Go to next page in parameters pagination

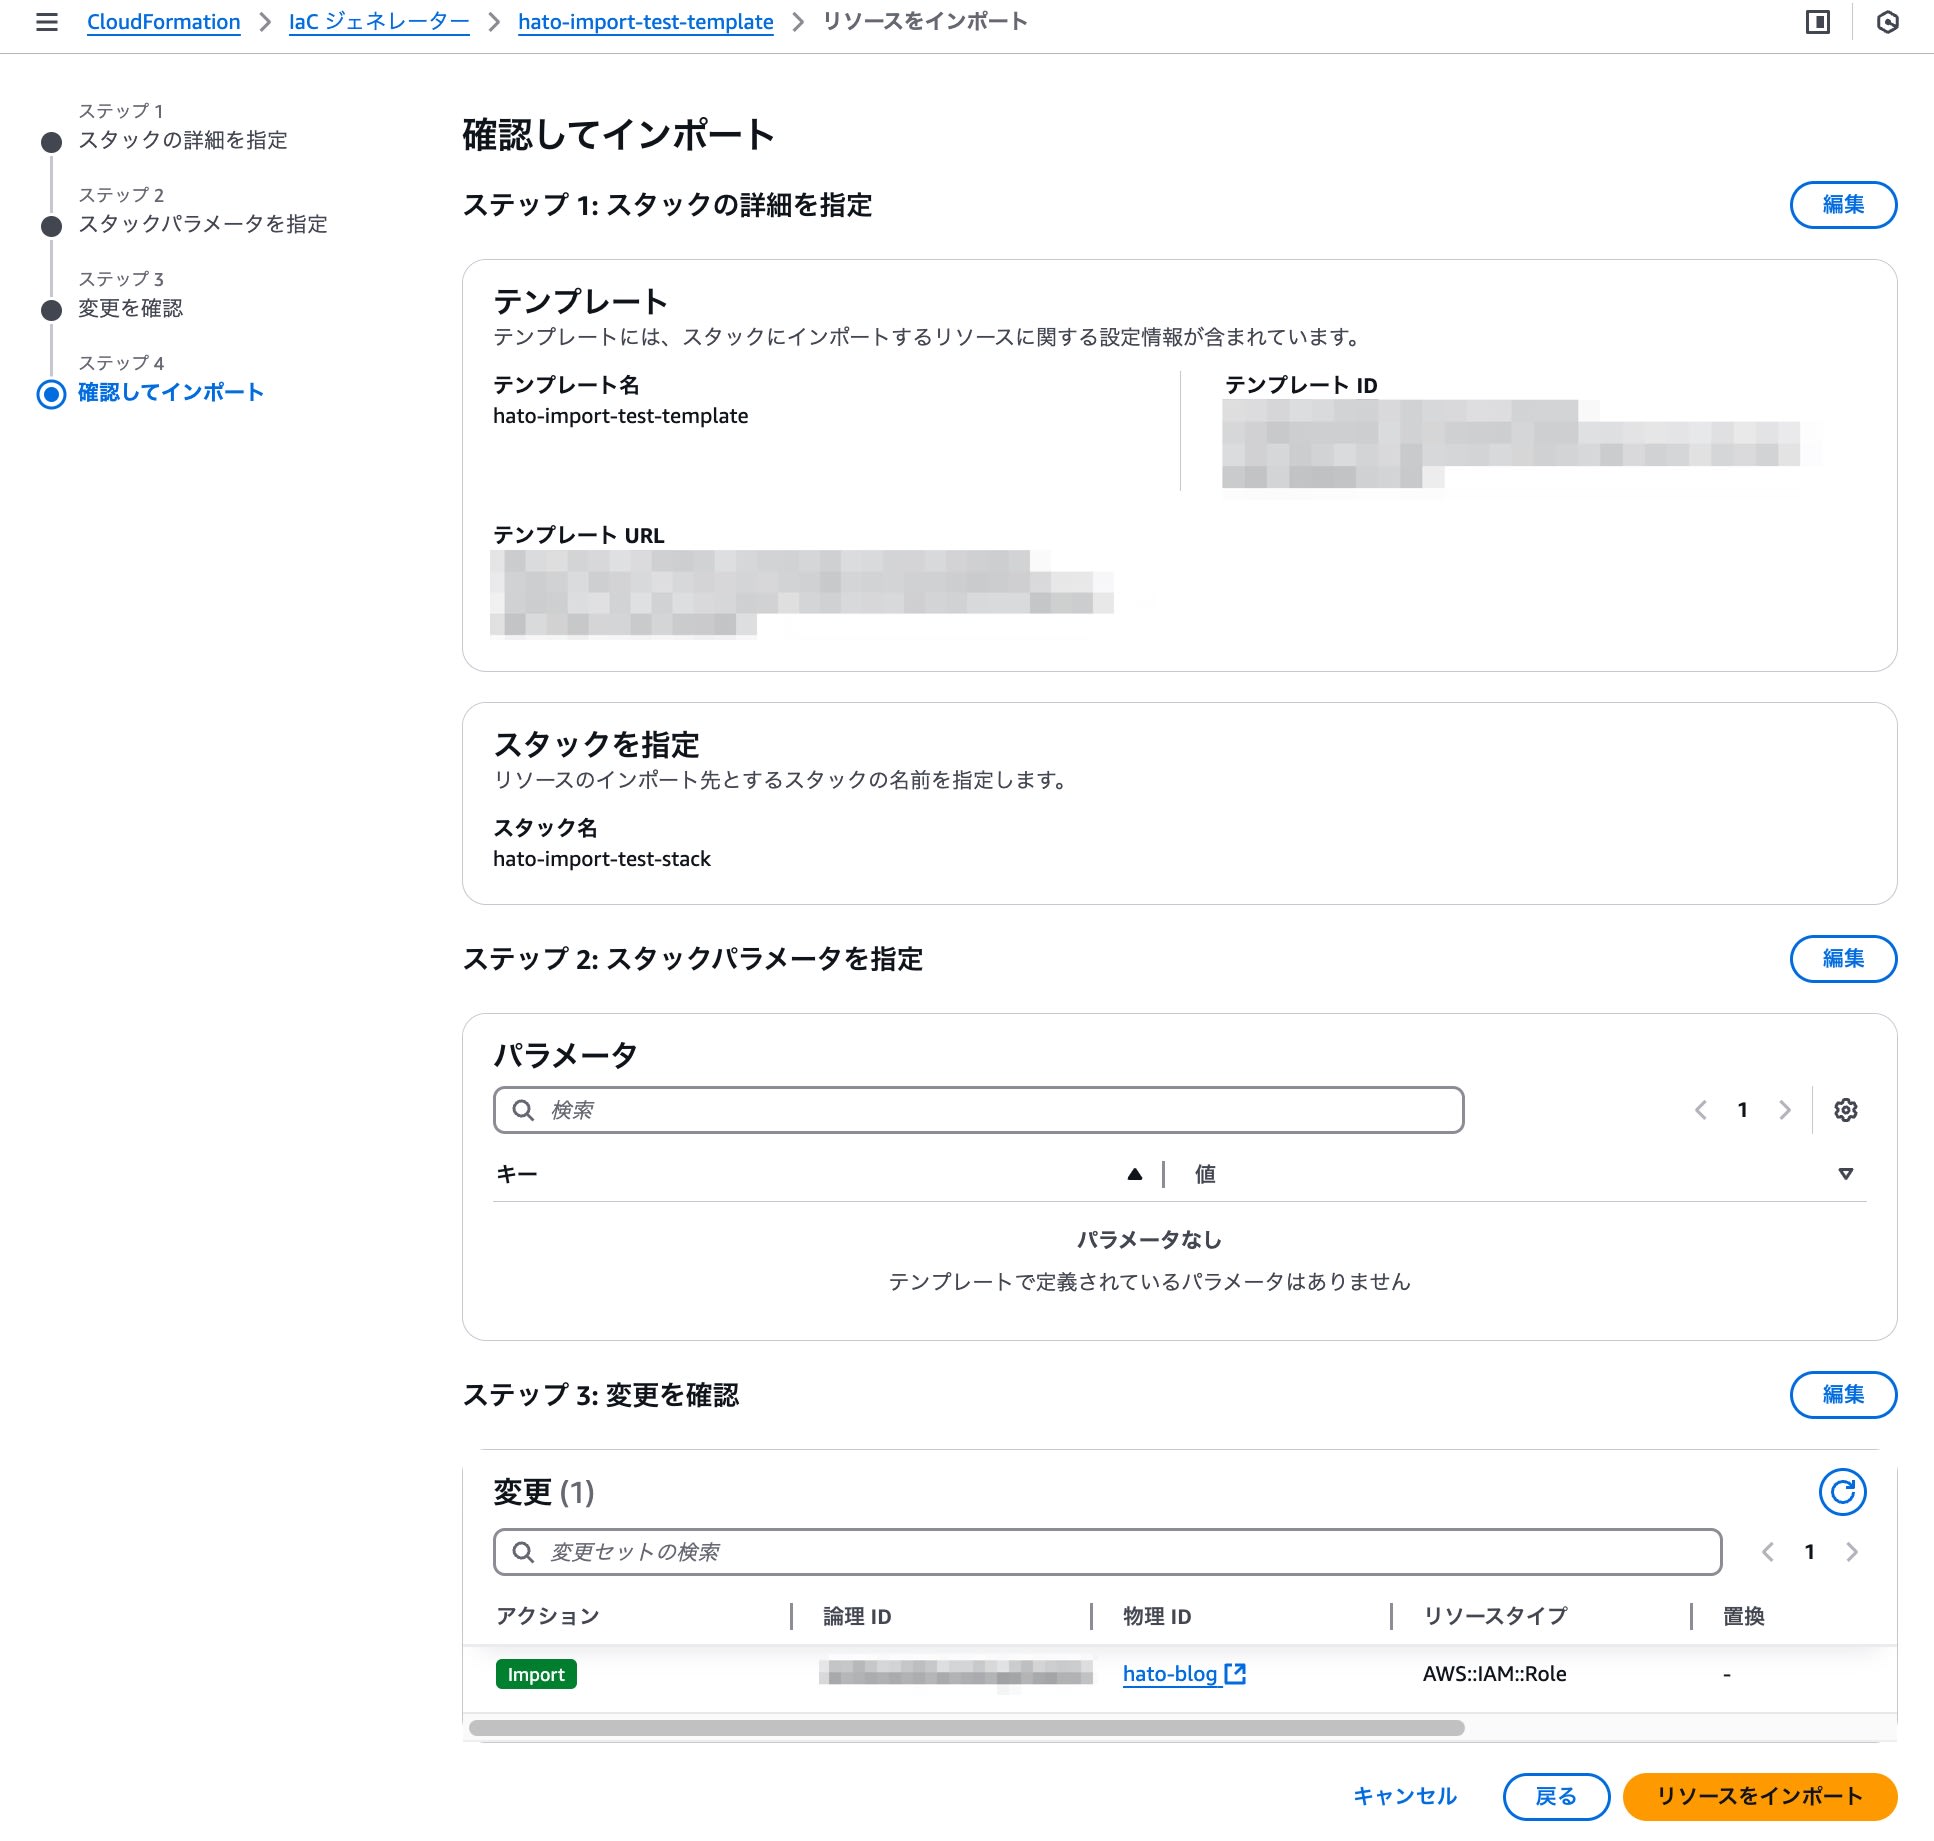point(1785,1110)
